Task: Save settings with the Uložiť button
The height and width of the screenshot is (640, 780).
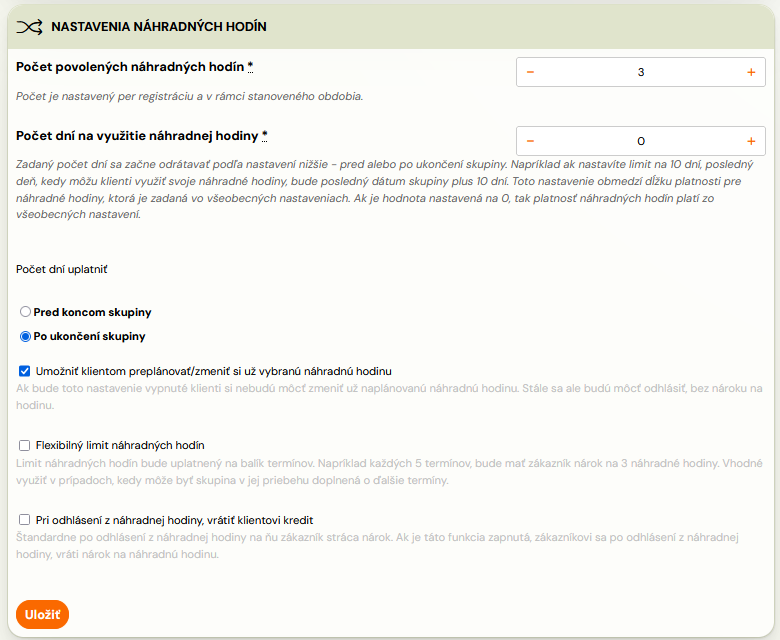Action: point(42,615)
